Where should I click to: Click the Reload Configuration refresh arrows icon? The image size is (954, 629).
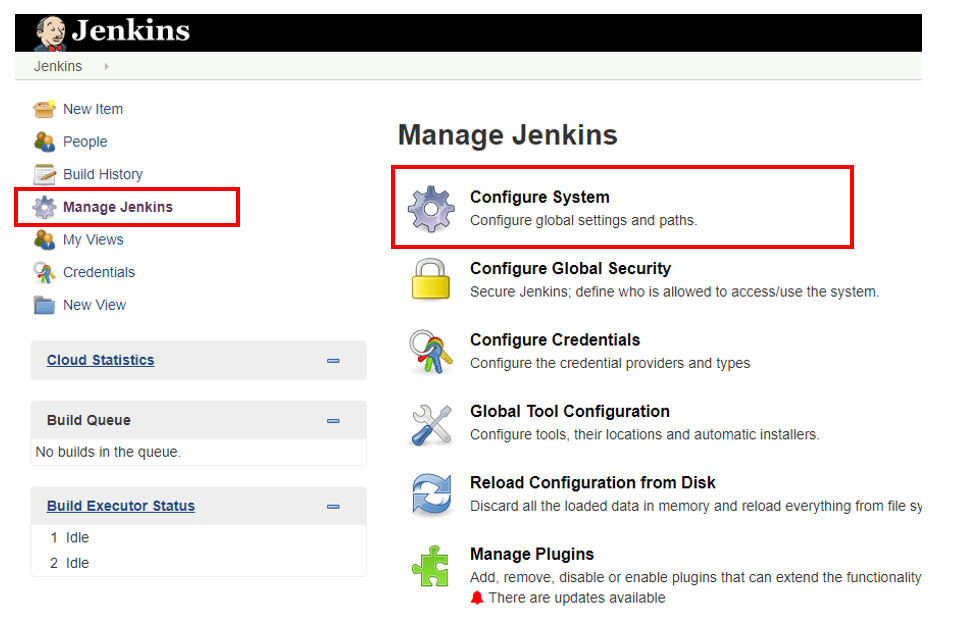(x=431, y=494)
